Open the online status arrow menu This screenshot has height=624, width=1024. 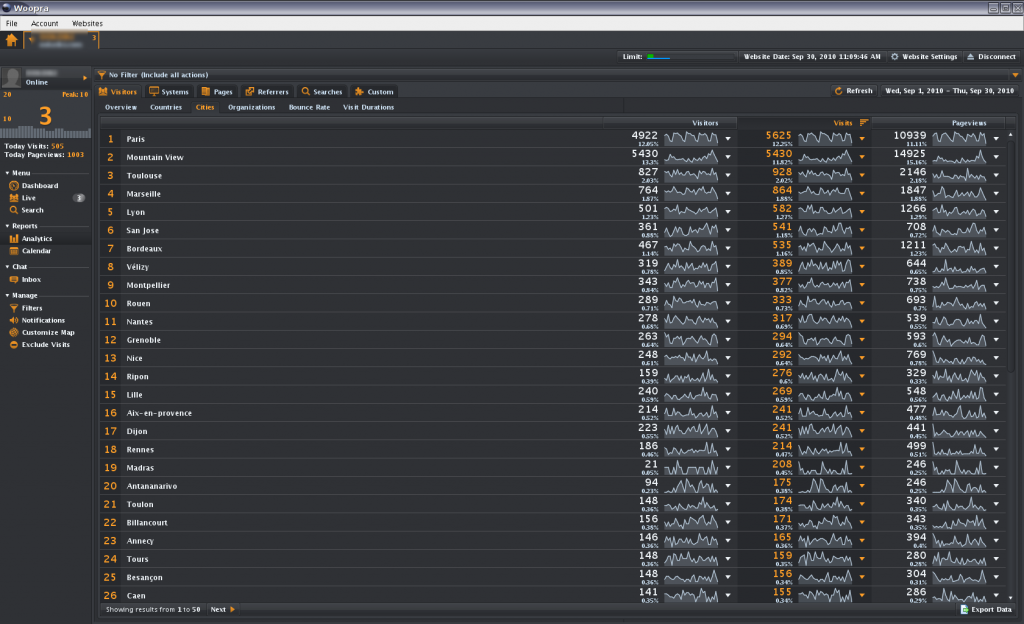[x=85, y=78]
